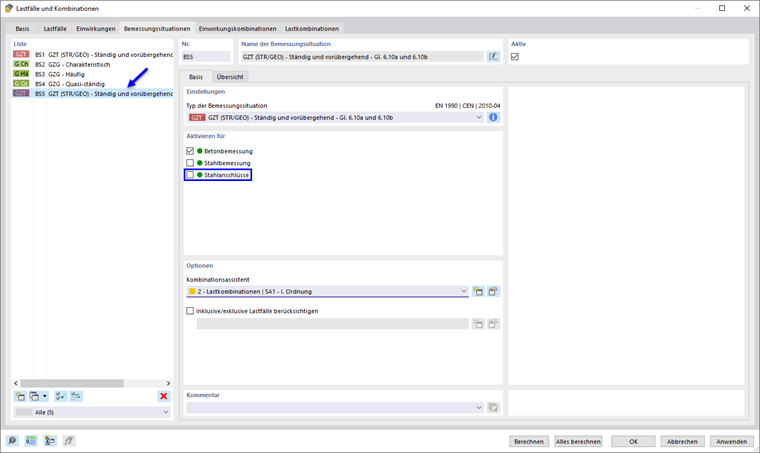Click the green G Qs color tag of BS4
Viewport: 760px width, 453px height.
click(x=21, y=83)
